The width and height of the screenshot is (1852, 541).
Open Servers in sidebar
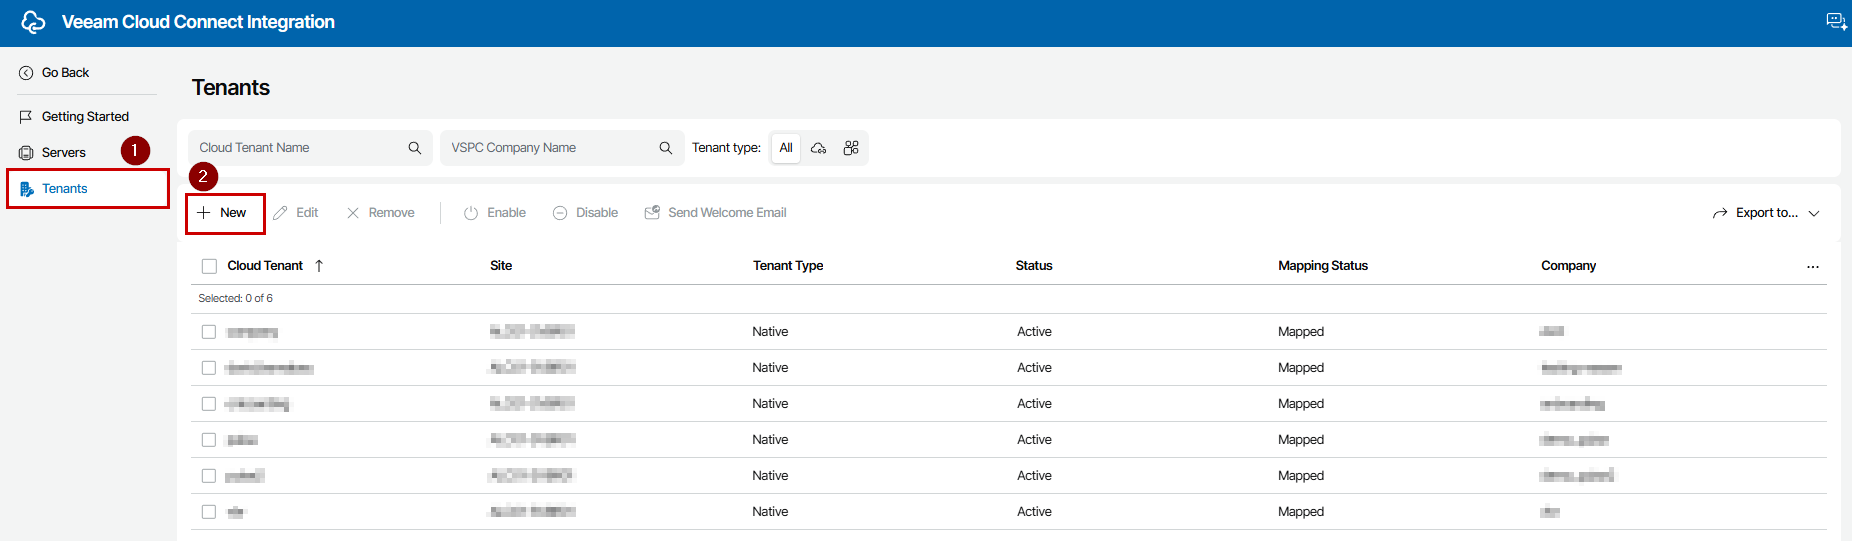[x=64, y=153]
